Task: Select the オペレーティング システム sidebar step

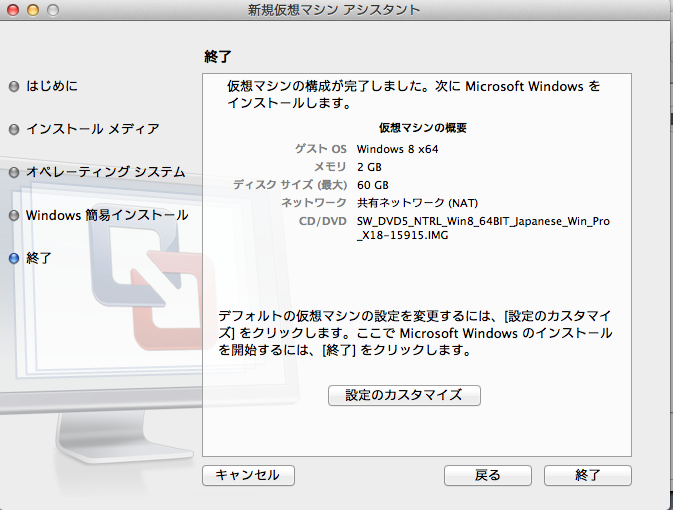Action: [x=106, y=172]
